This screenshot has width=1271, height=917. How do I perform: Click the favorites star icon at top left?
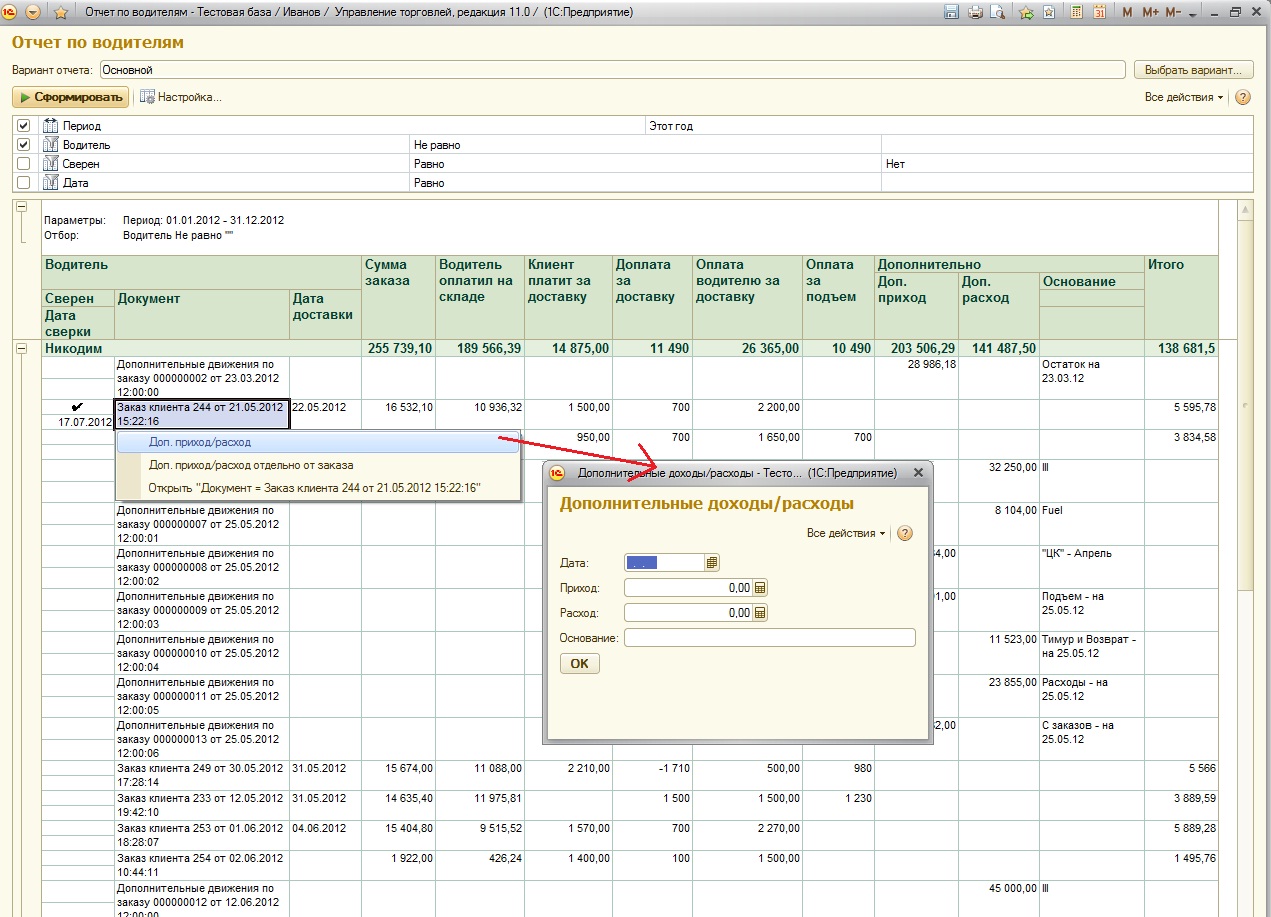pos(61,13)
